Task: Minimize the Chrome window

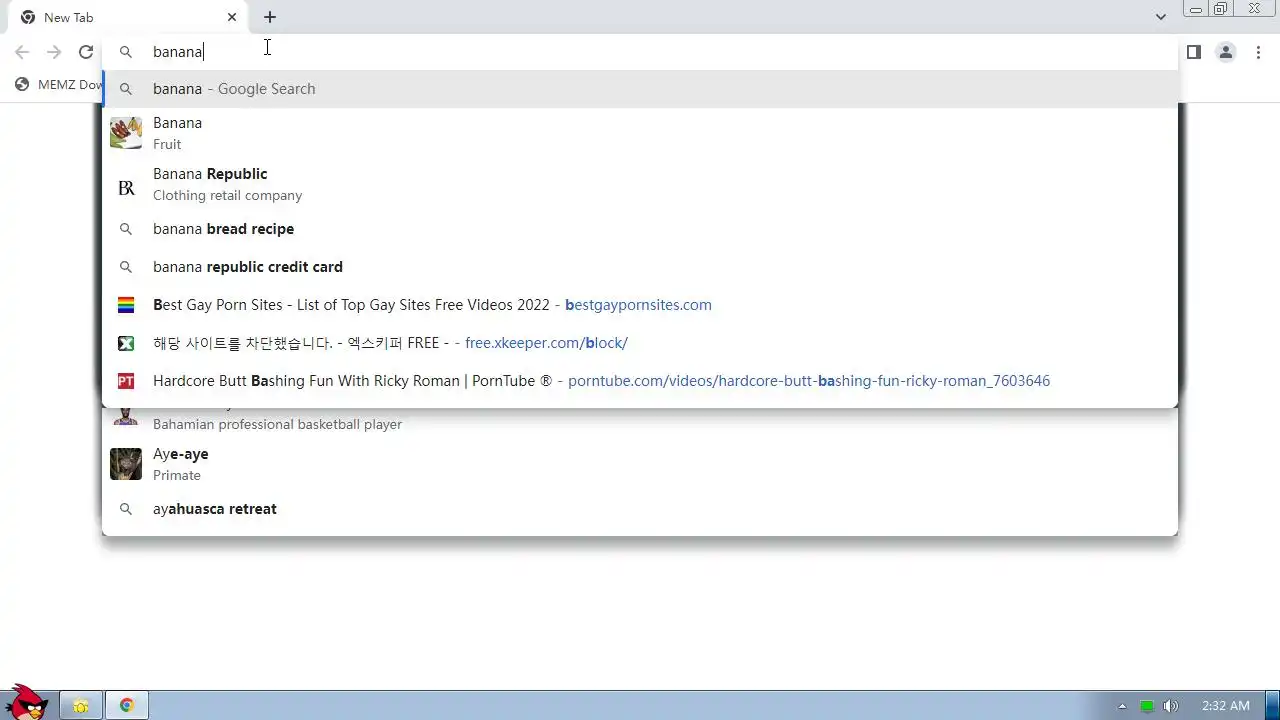Action: (1196, 9)
